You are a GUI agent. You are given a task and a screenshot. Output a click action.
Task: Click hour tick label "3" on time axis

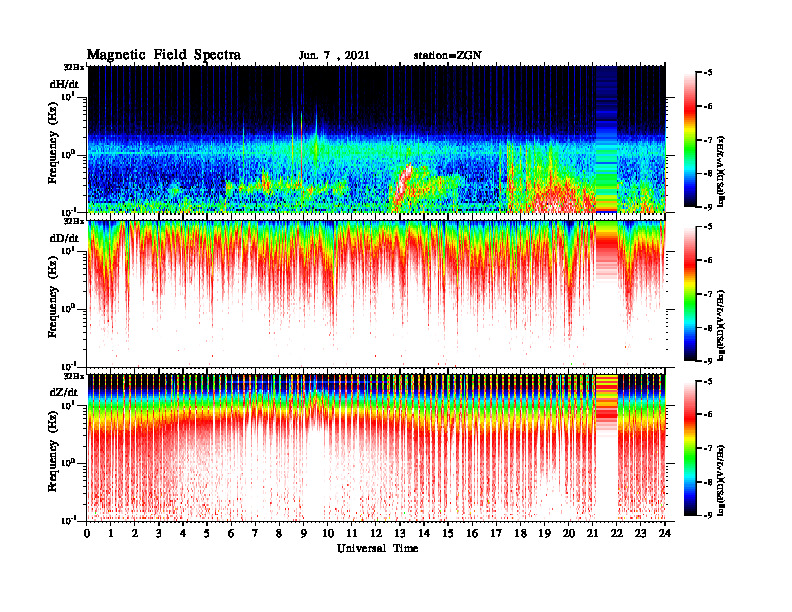tap(159, 534)
